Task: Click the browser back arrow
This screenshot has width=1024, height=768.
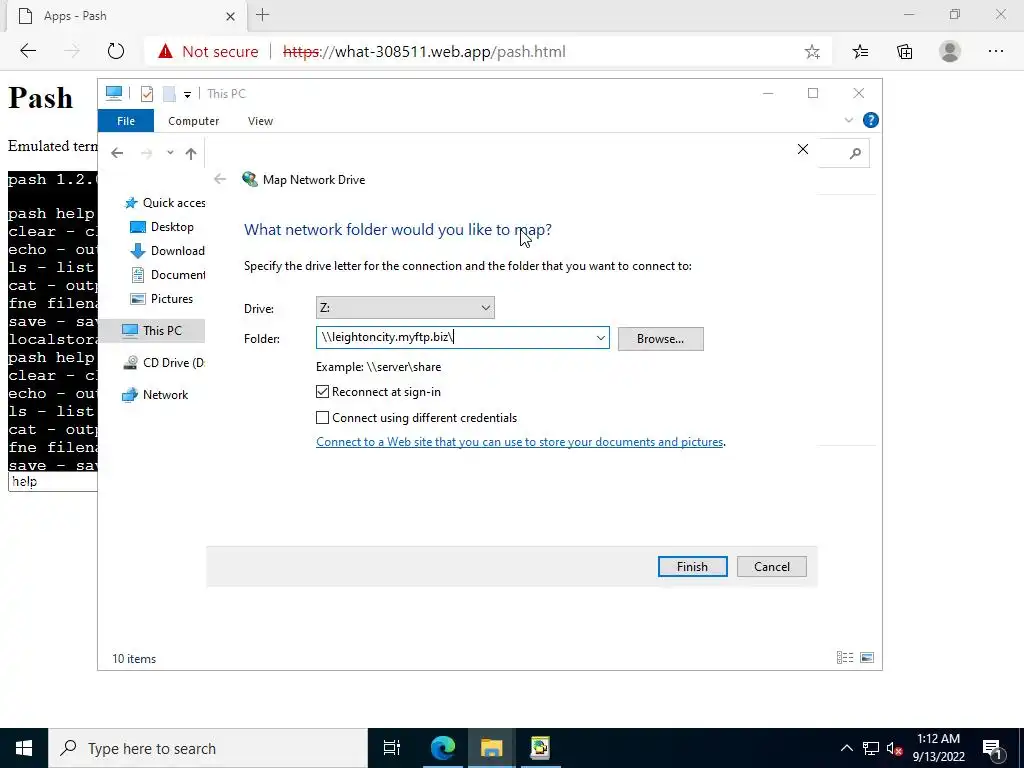Action: (x=28, y=51)
